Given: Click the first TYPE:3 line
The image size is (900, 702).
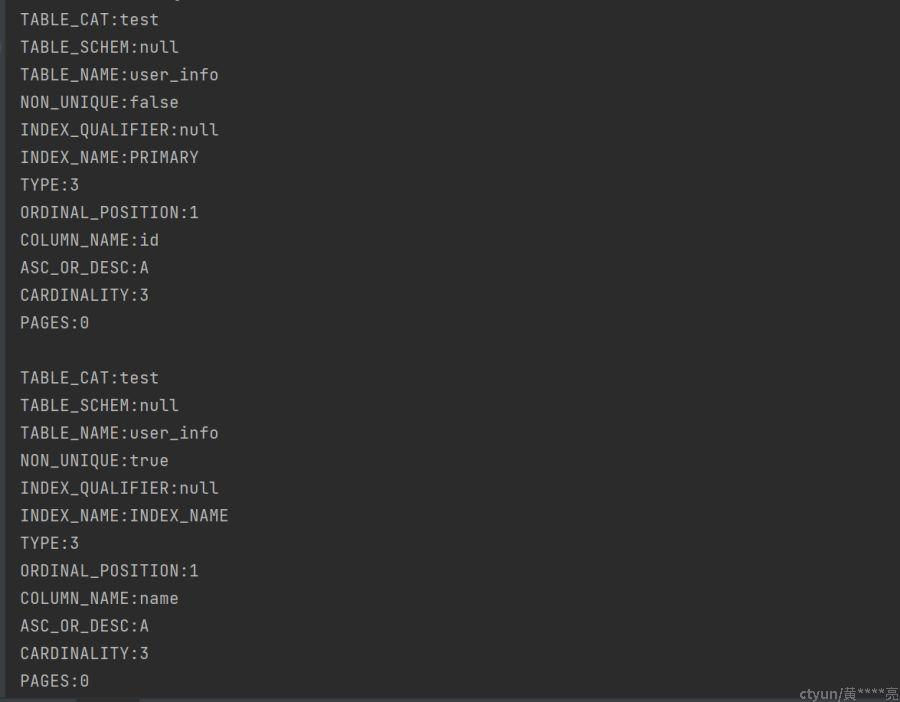Looking at the screenshot, I should (x=50, y=185).
